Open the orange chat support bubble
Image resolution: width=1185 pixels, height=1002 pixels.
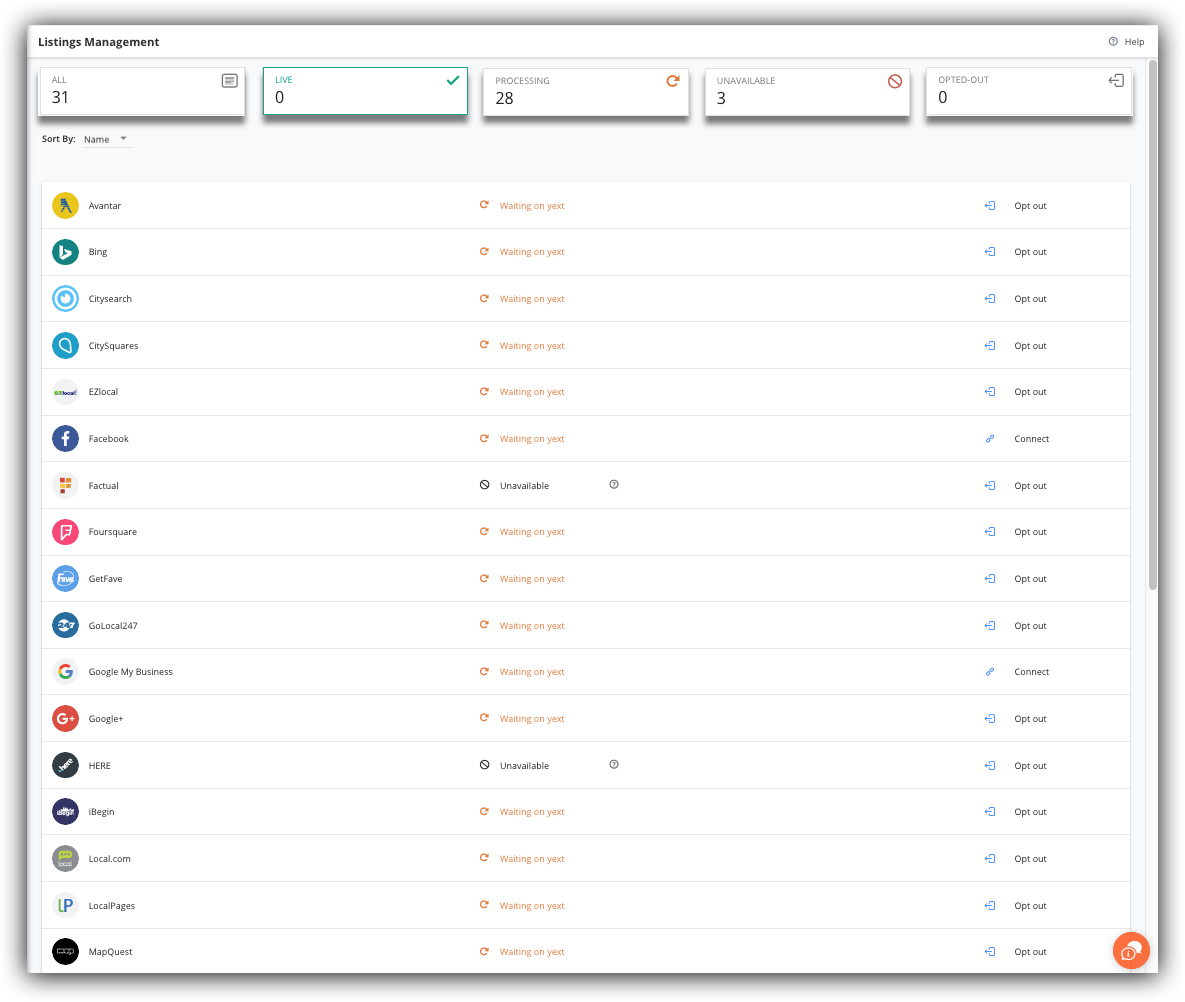coord(1131,951)
